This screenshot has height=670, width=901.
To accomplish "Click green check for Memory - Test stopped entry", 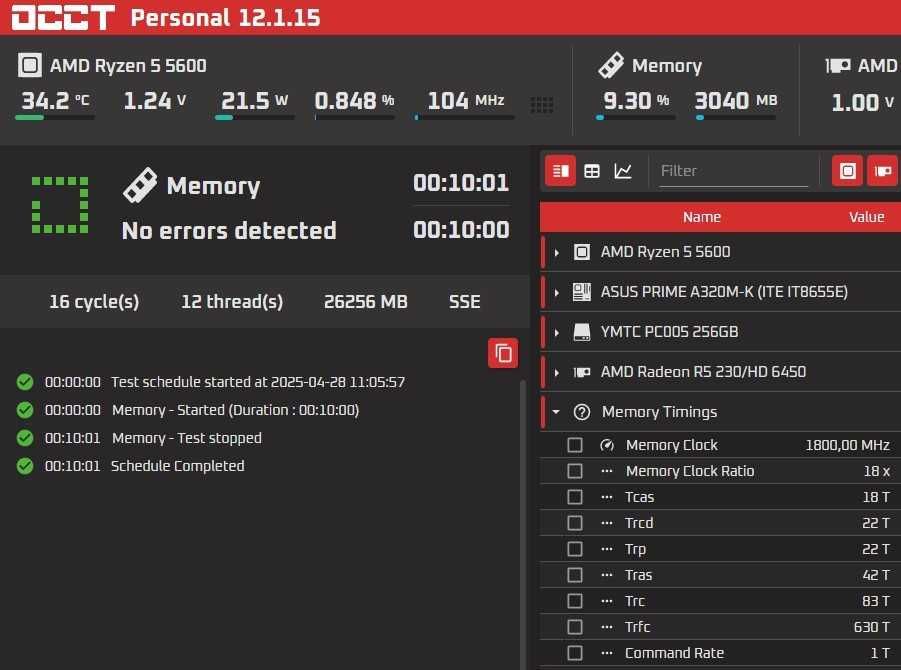I will (x=25, y=438).
